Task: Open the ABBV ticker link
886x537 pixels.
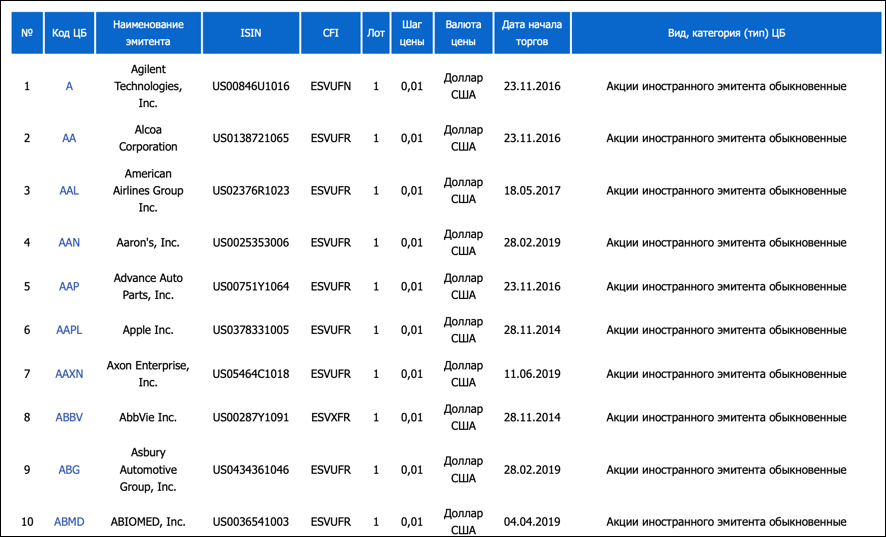Action: tap(69, 417)
